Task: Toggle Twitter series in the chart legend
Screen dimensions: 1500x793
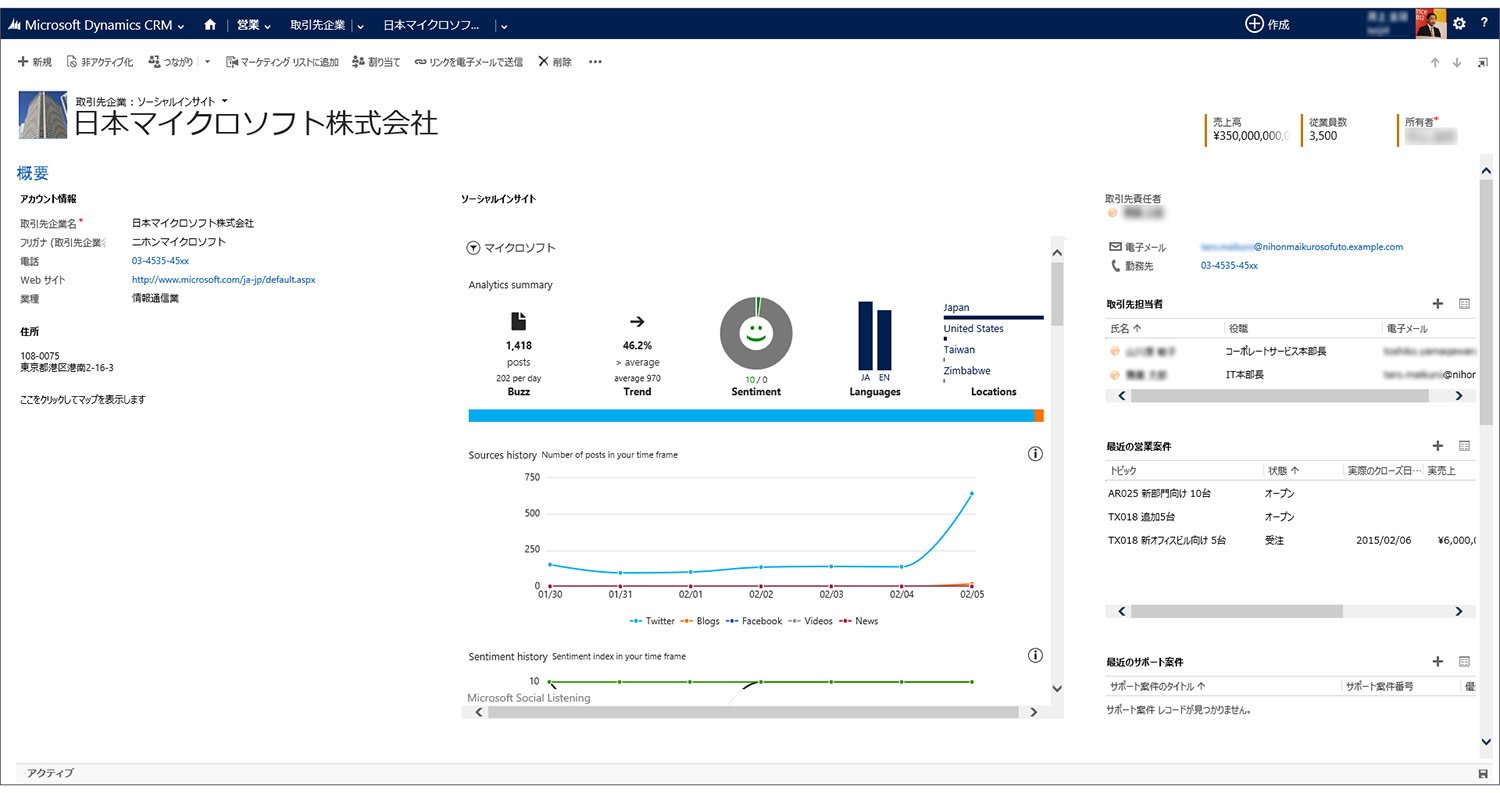Action: (x=653, y=621)
